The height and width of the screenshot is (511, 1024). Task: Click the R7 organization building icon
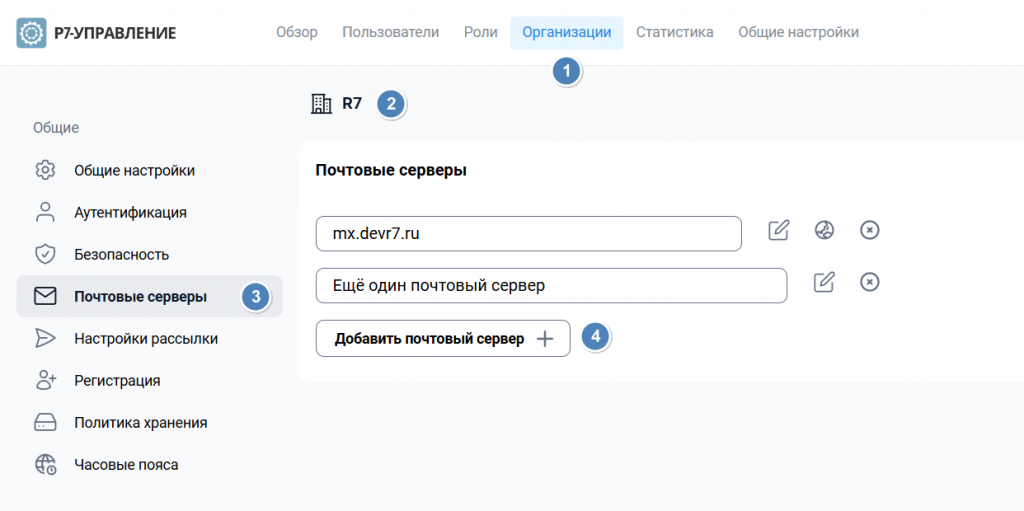click(x=321, y=103)
